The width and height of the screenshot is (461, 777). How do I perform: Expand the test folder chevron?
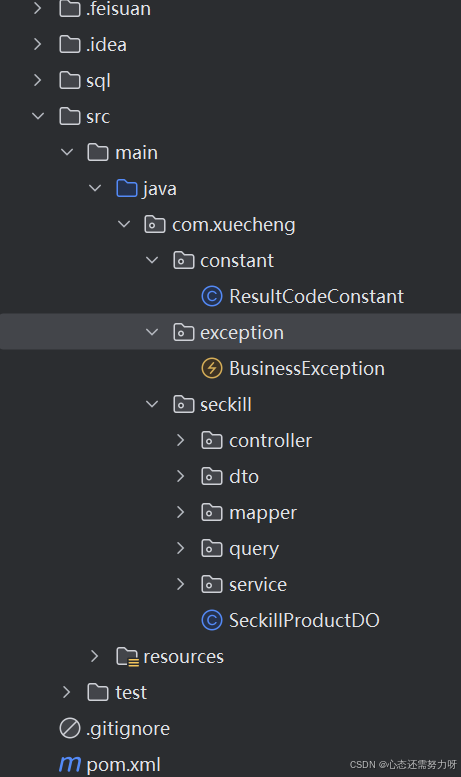[66, 692]
